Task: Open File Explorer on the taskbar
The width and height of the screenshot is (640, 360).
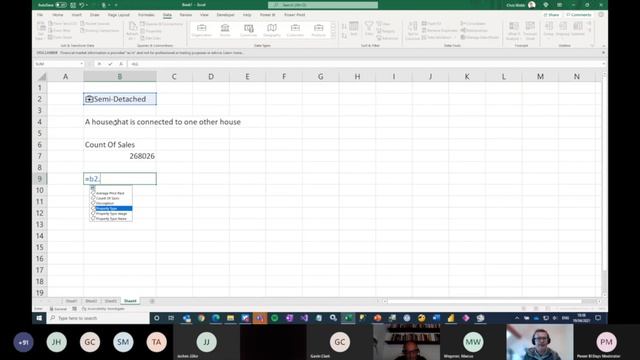Action: 230,318
